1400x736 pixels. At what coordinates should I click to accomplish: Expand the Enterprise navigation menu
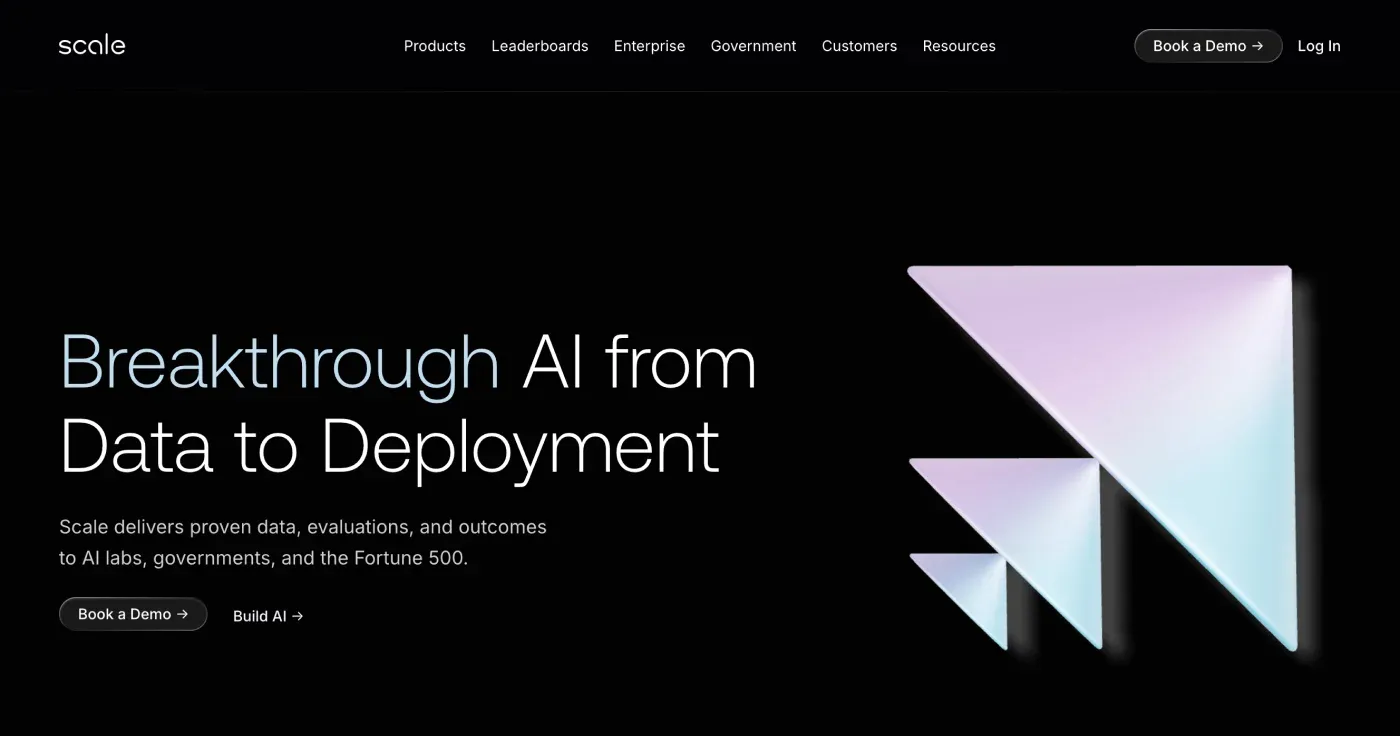[x=649, y=46]
